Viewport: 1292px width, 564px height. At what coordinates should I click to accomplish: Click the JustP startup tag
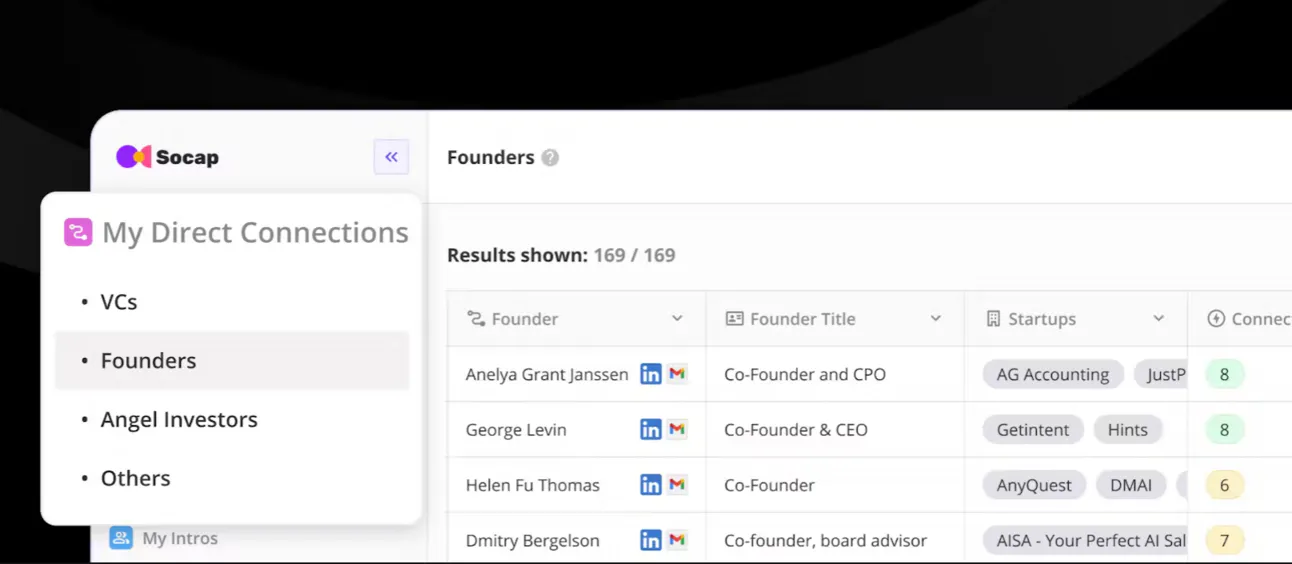pos(1161,375)
